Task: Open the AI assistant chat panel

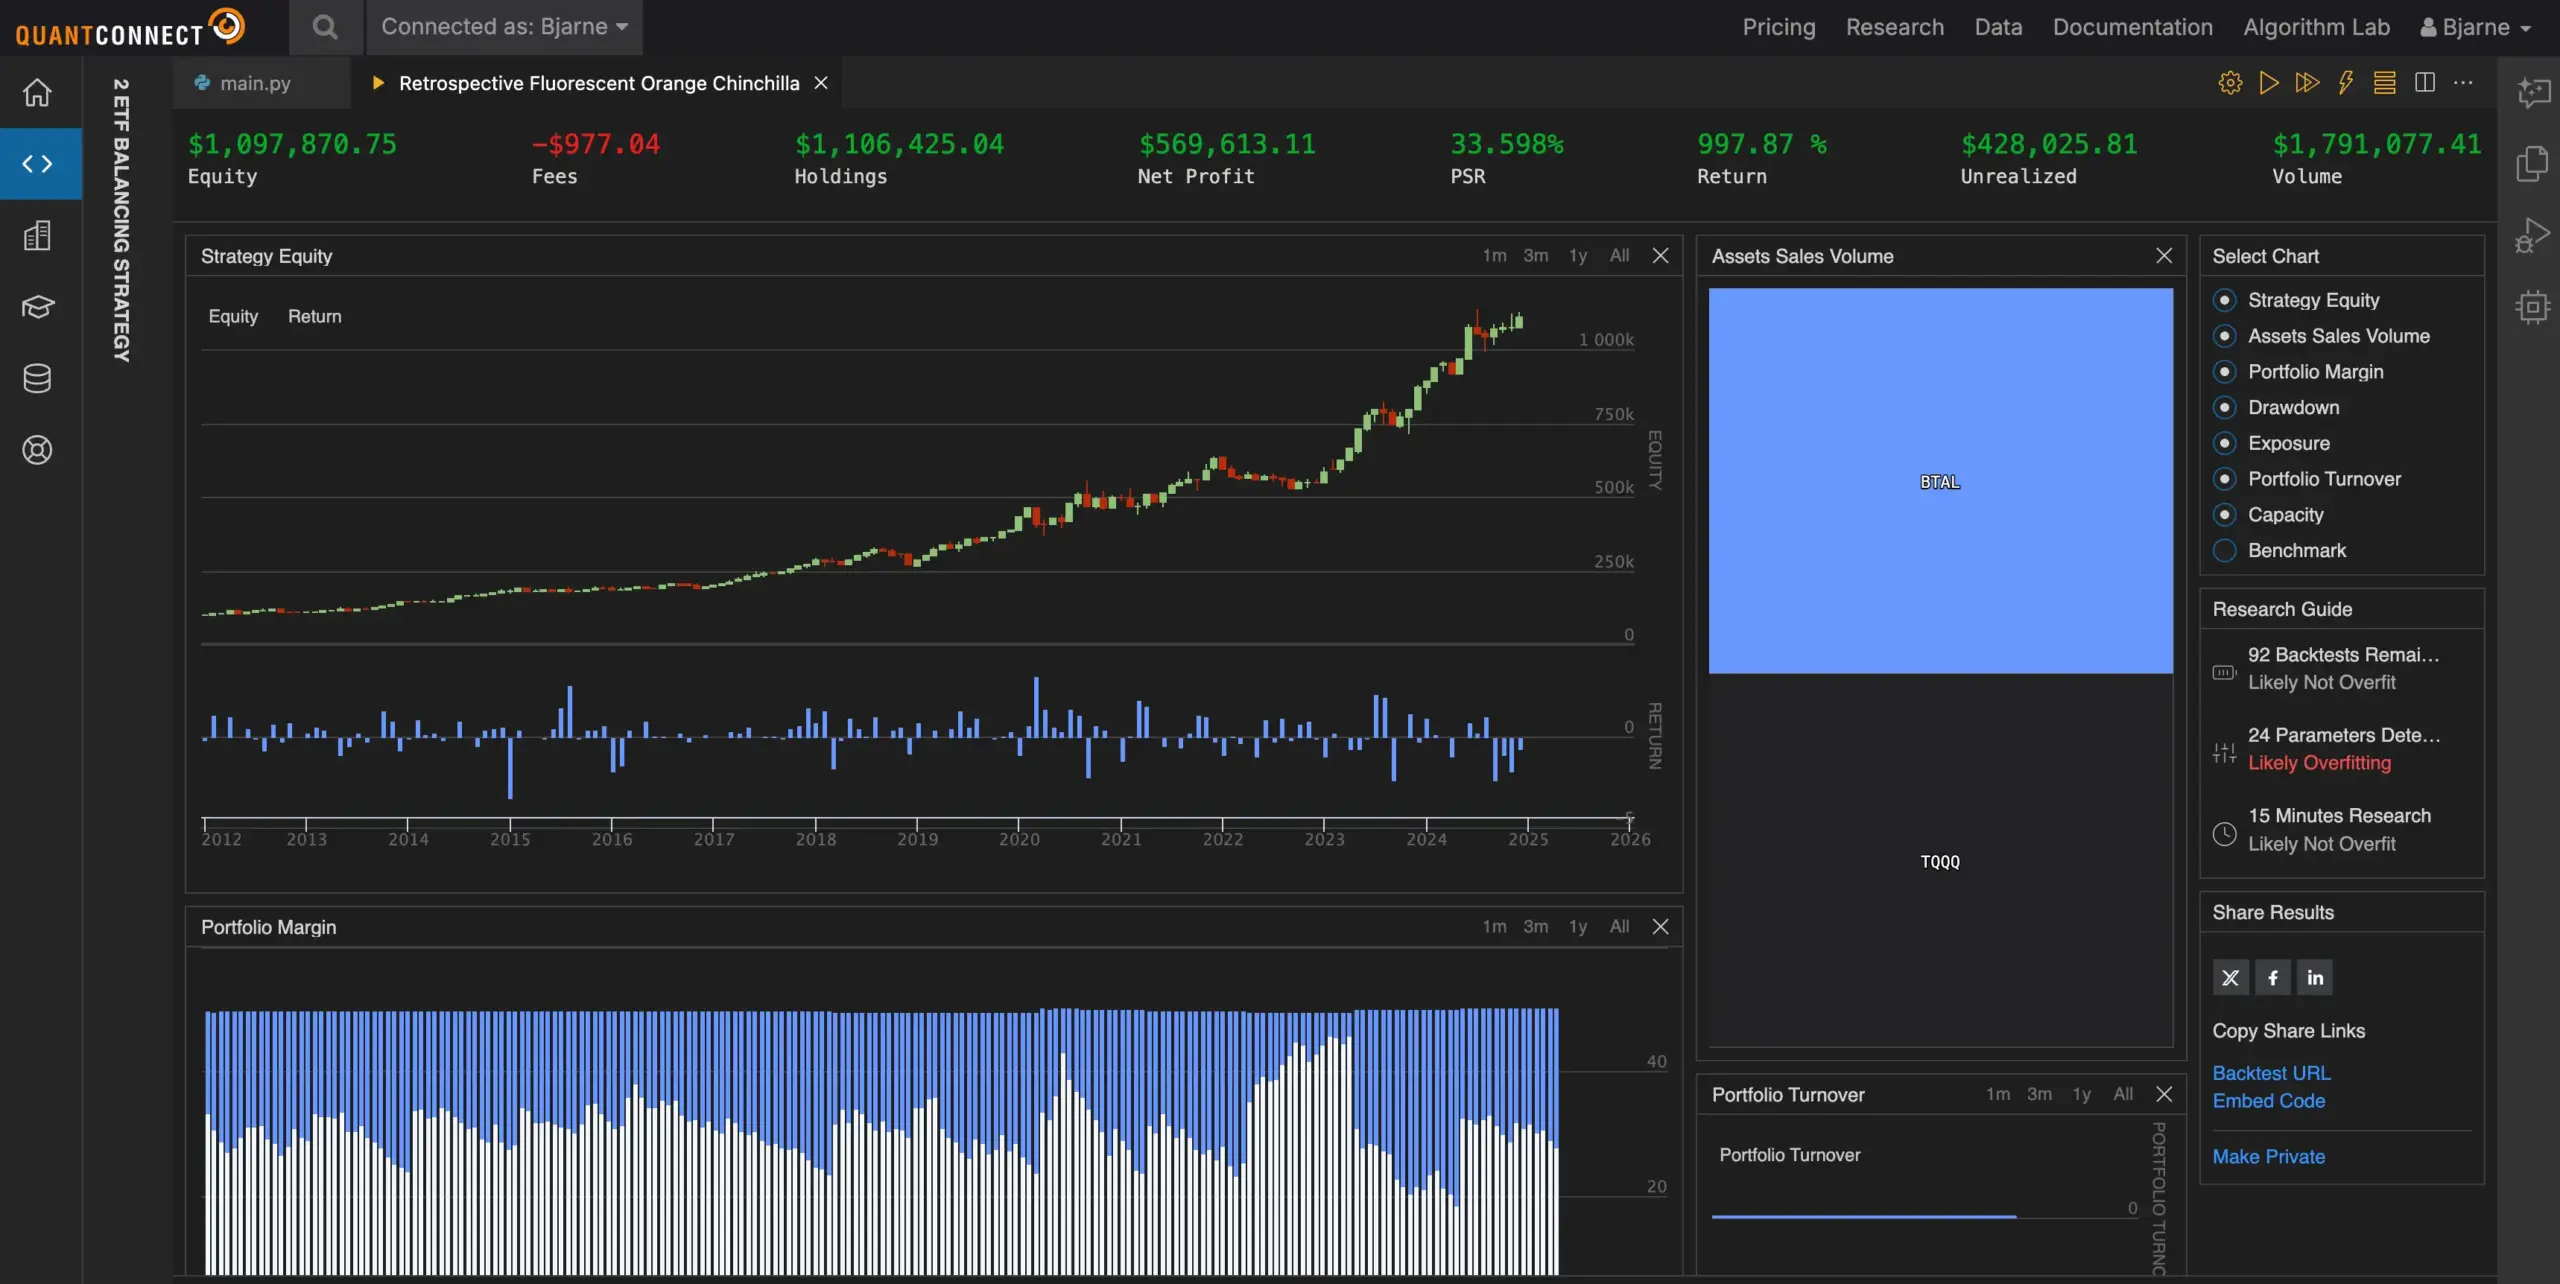Action: pos(2535,93)
